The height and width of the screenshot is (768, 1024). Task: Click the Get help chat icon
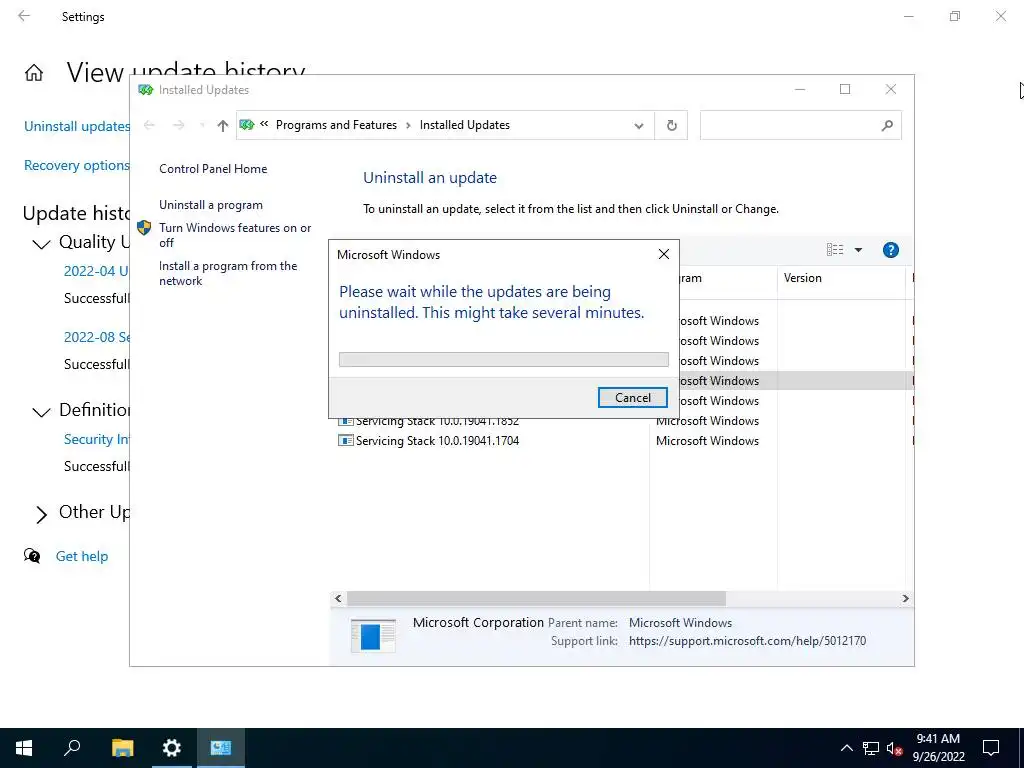point(32,556)
